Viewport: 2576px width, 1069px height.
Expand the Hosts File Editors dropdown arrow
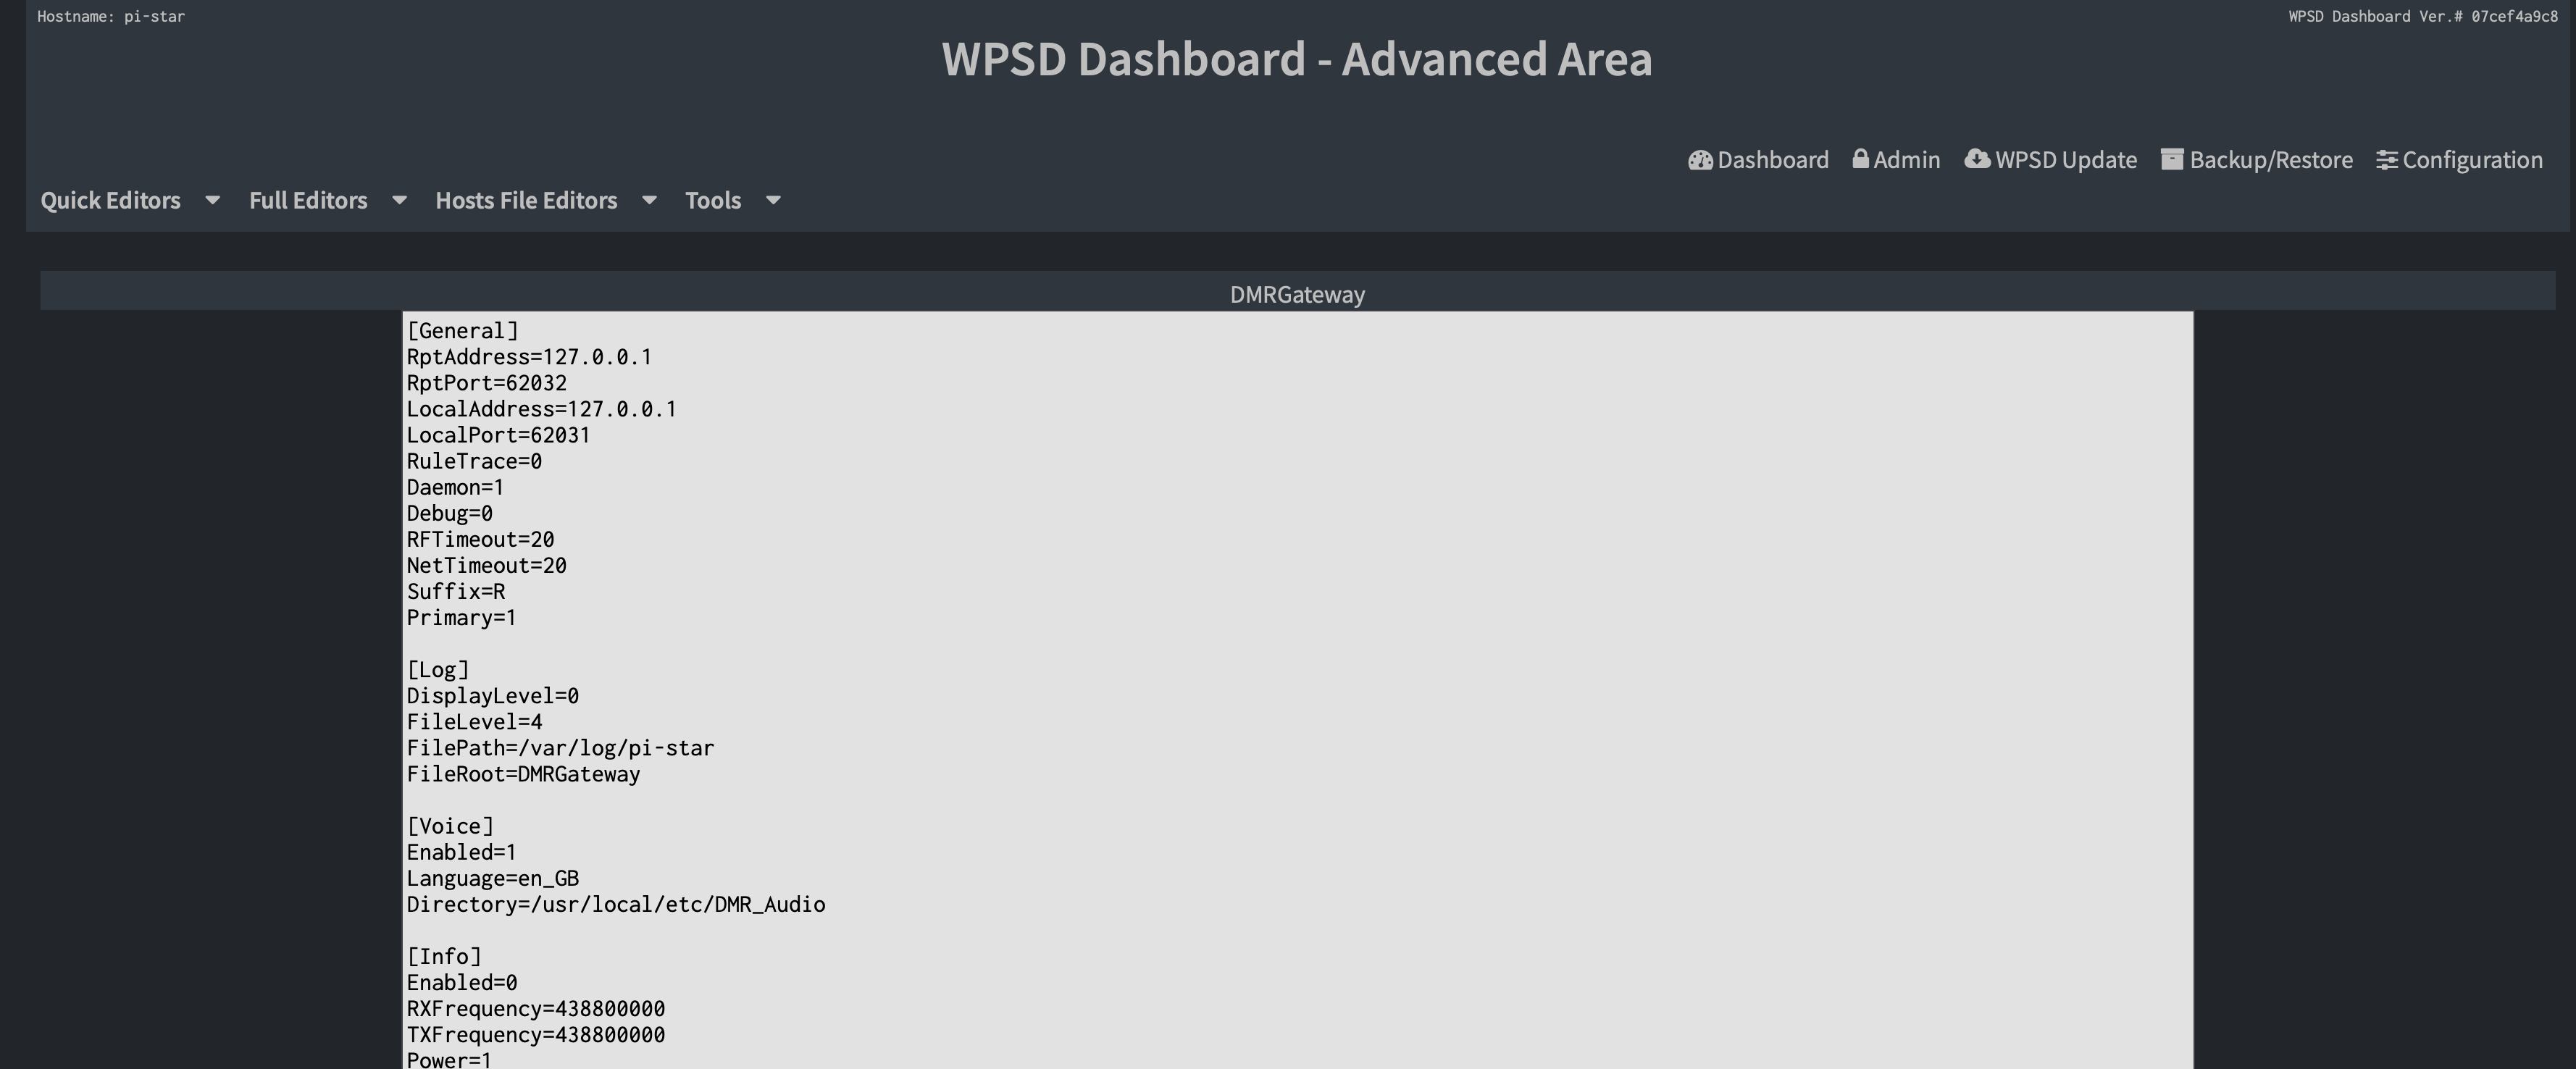click(649, 200)
